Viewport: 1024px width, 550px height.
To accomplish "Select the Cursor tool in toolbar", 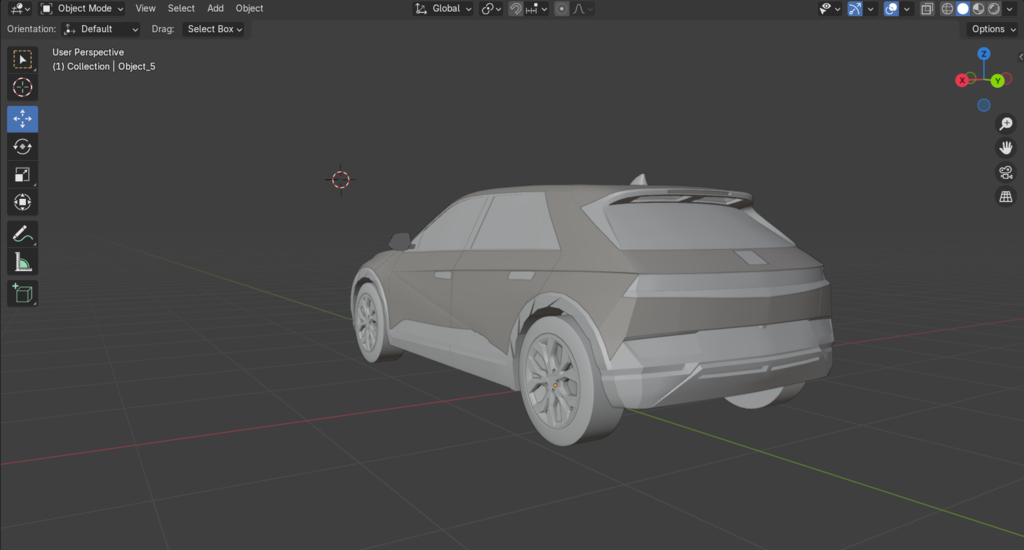I will pyautogui.click(x=22, y=88).
